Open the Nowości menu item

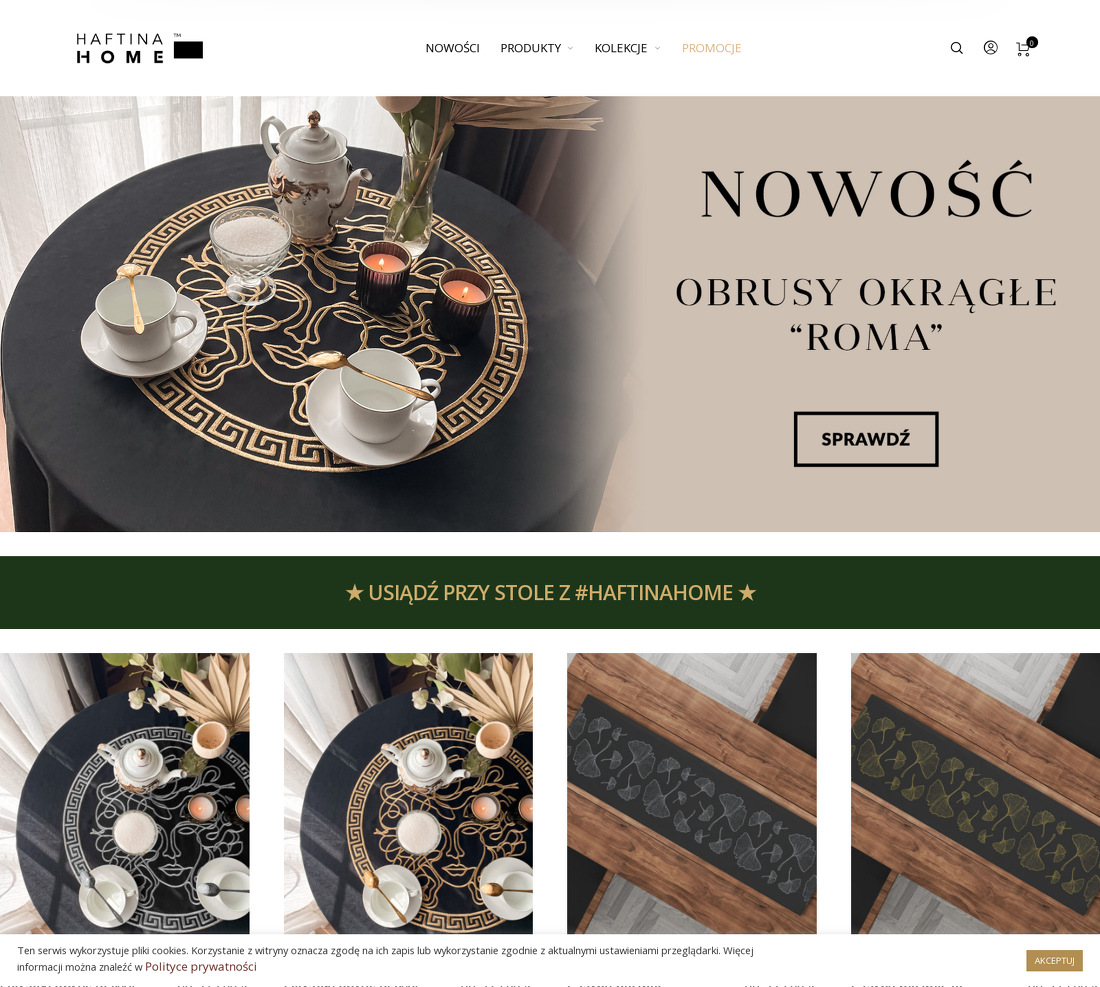pyautogui.click(x=452, y=48)
